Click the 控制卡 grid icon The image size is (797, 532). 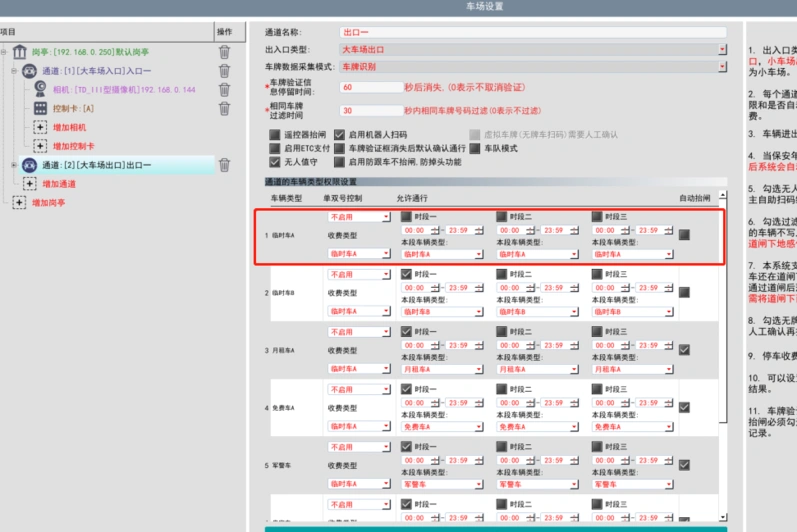click(40, 108)
